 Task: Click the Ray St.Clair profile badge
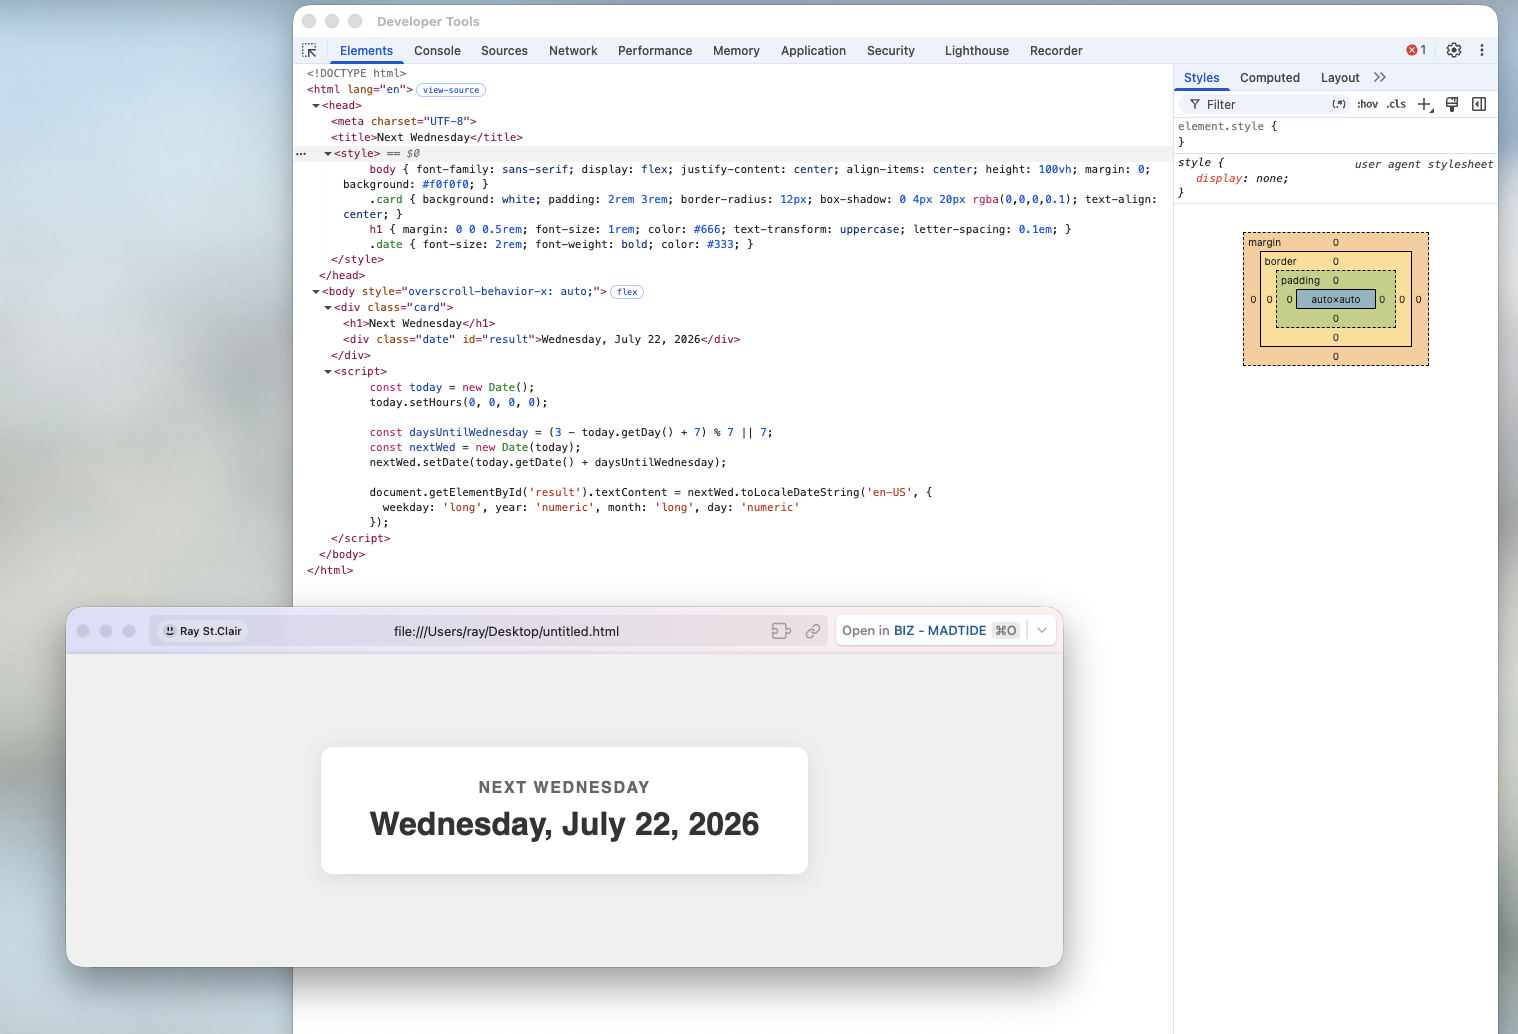203,631
